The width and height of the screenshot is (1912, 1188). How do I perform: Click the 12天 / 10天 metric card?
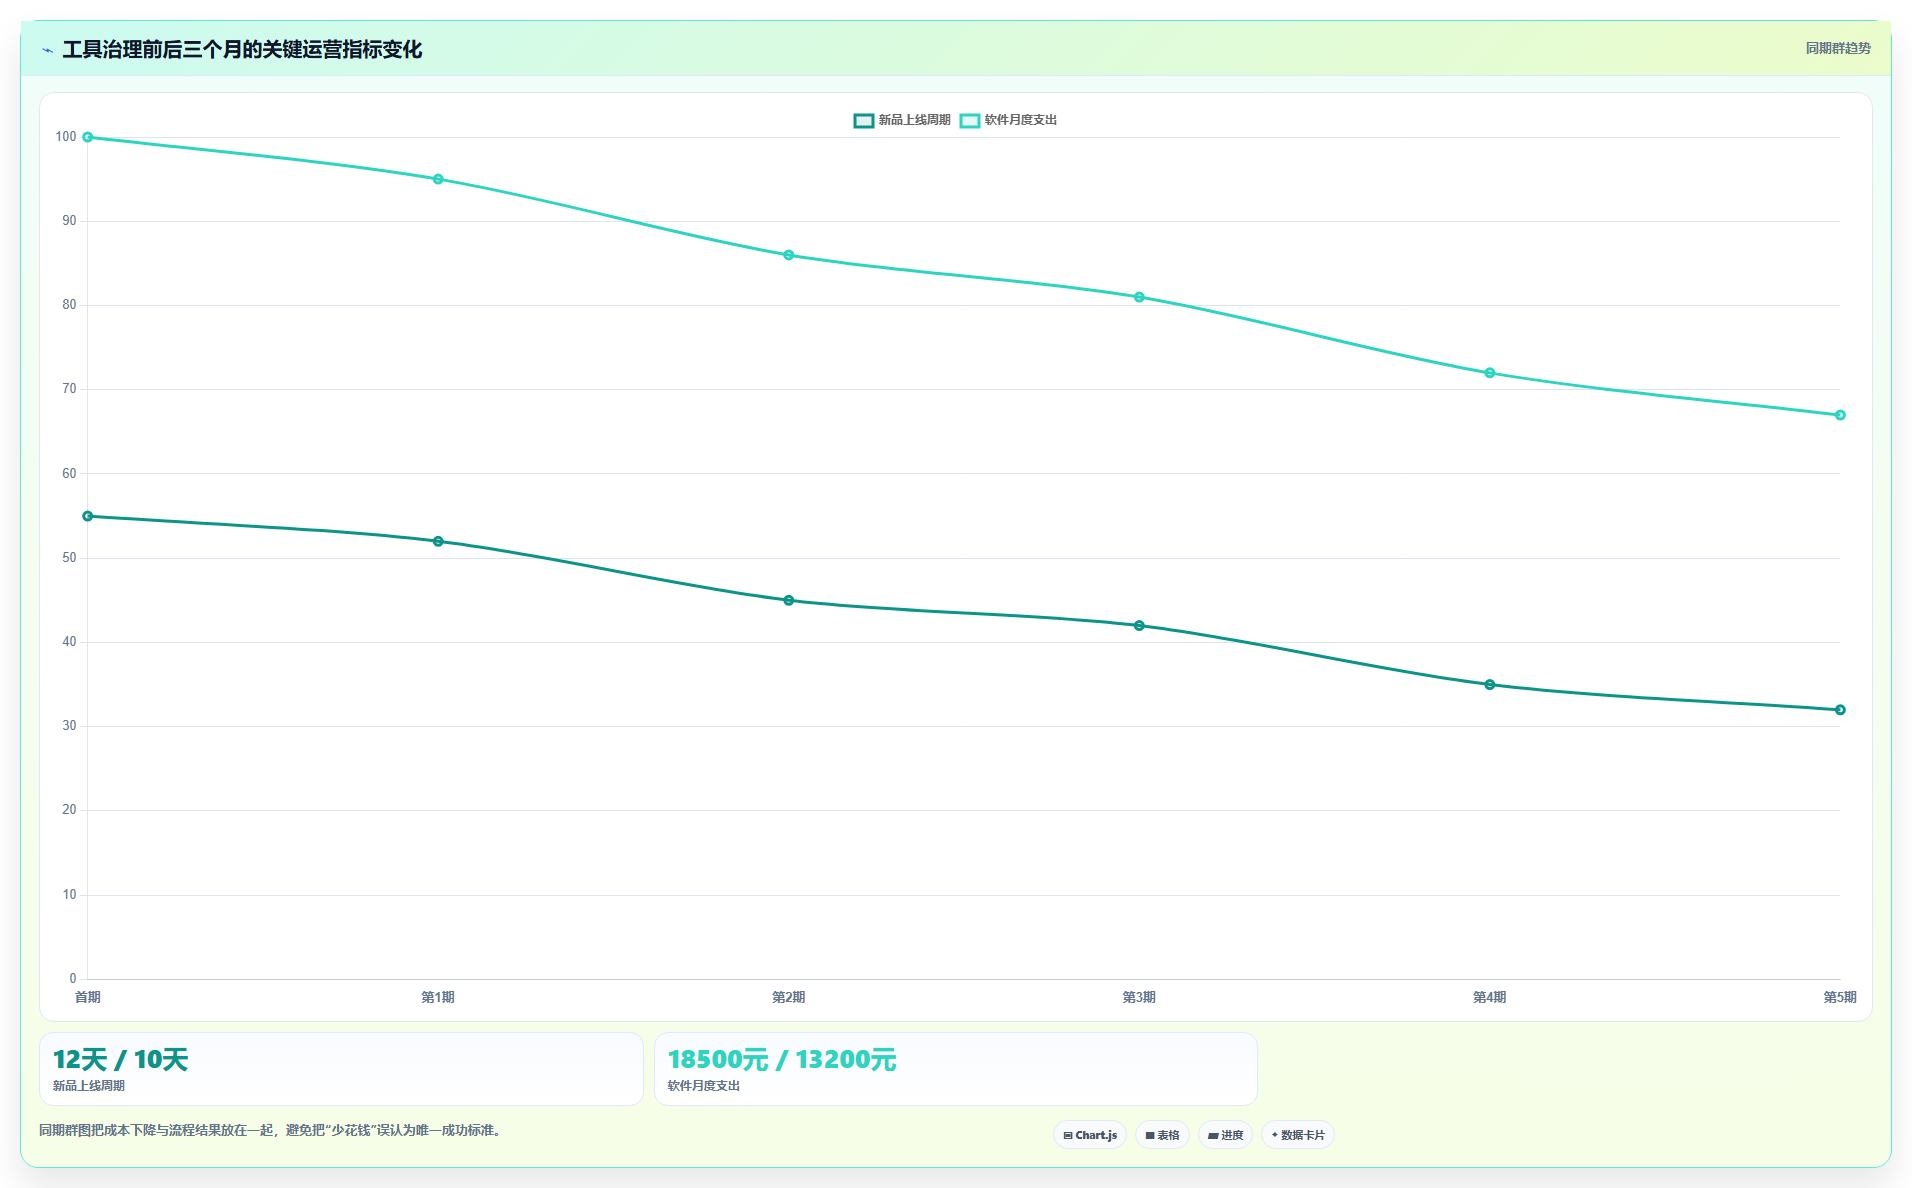341,1069
